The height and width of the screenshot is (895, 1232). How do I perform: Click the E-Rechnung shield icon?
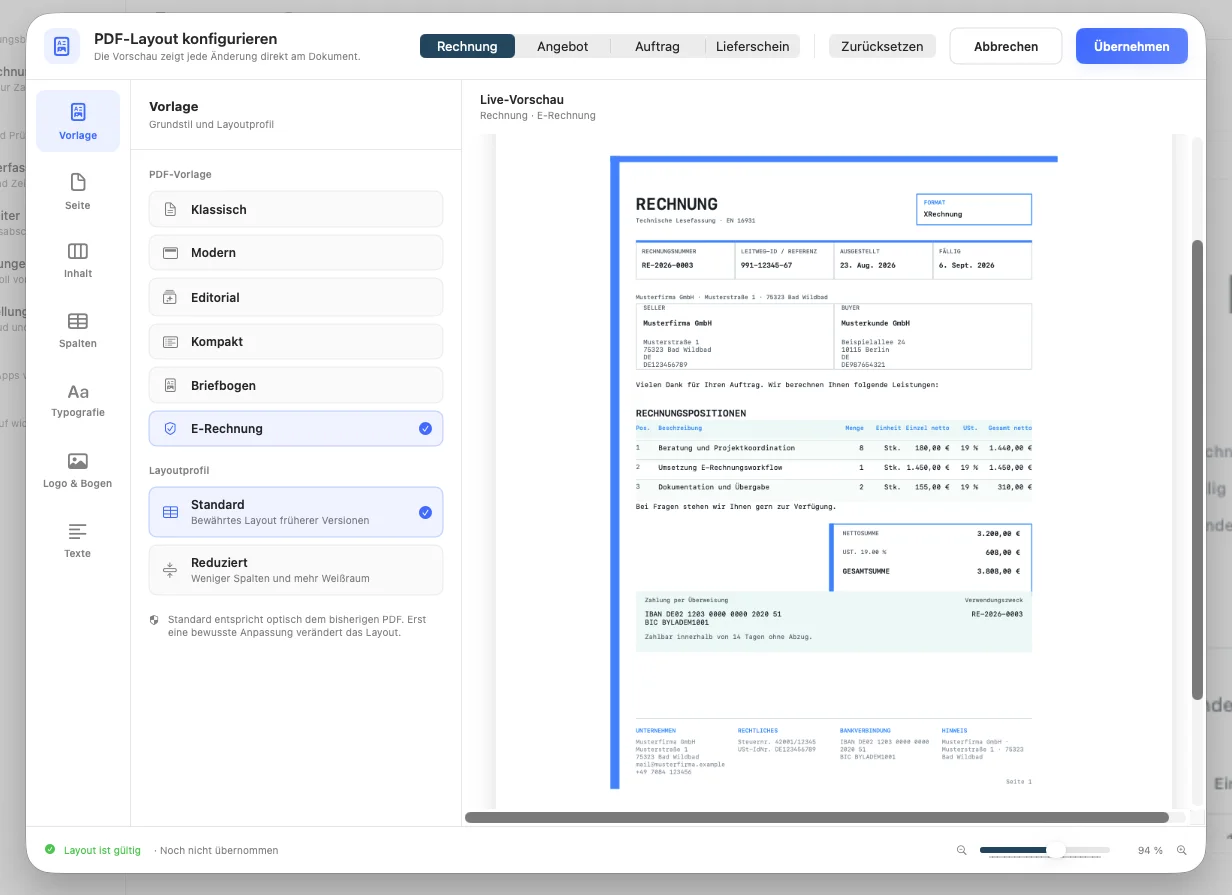170,429
